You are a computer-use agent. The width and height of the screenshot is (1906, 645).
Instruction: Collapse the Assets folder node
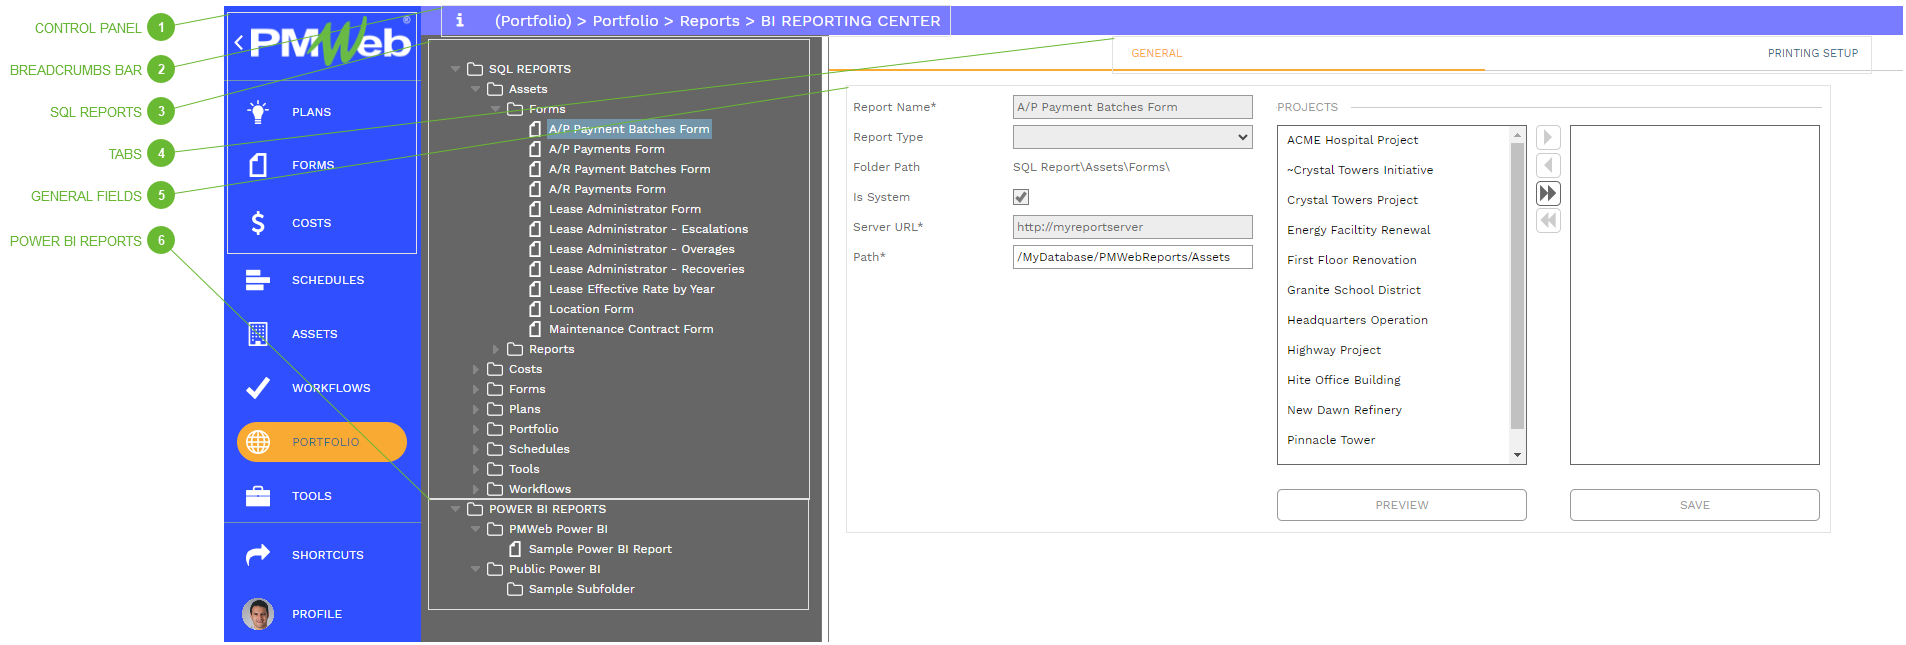[475, 89]
